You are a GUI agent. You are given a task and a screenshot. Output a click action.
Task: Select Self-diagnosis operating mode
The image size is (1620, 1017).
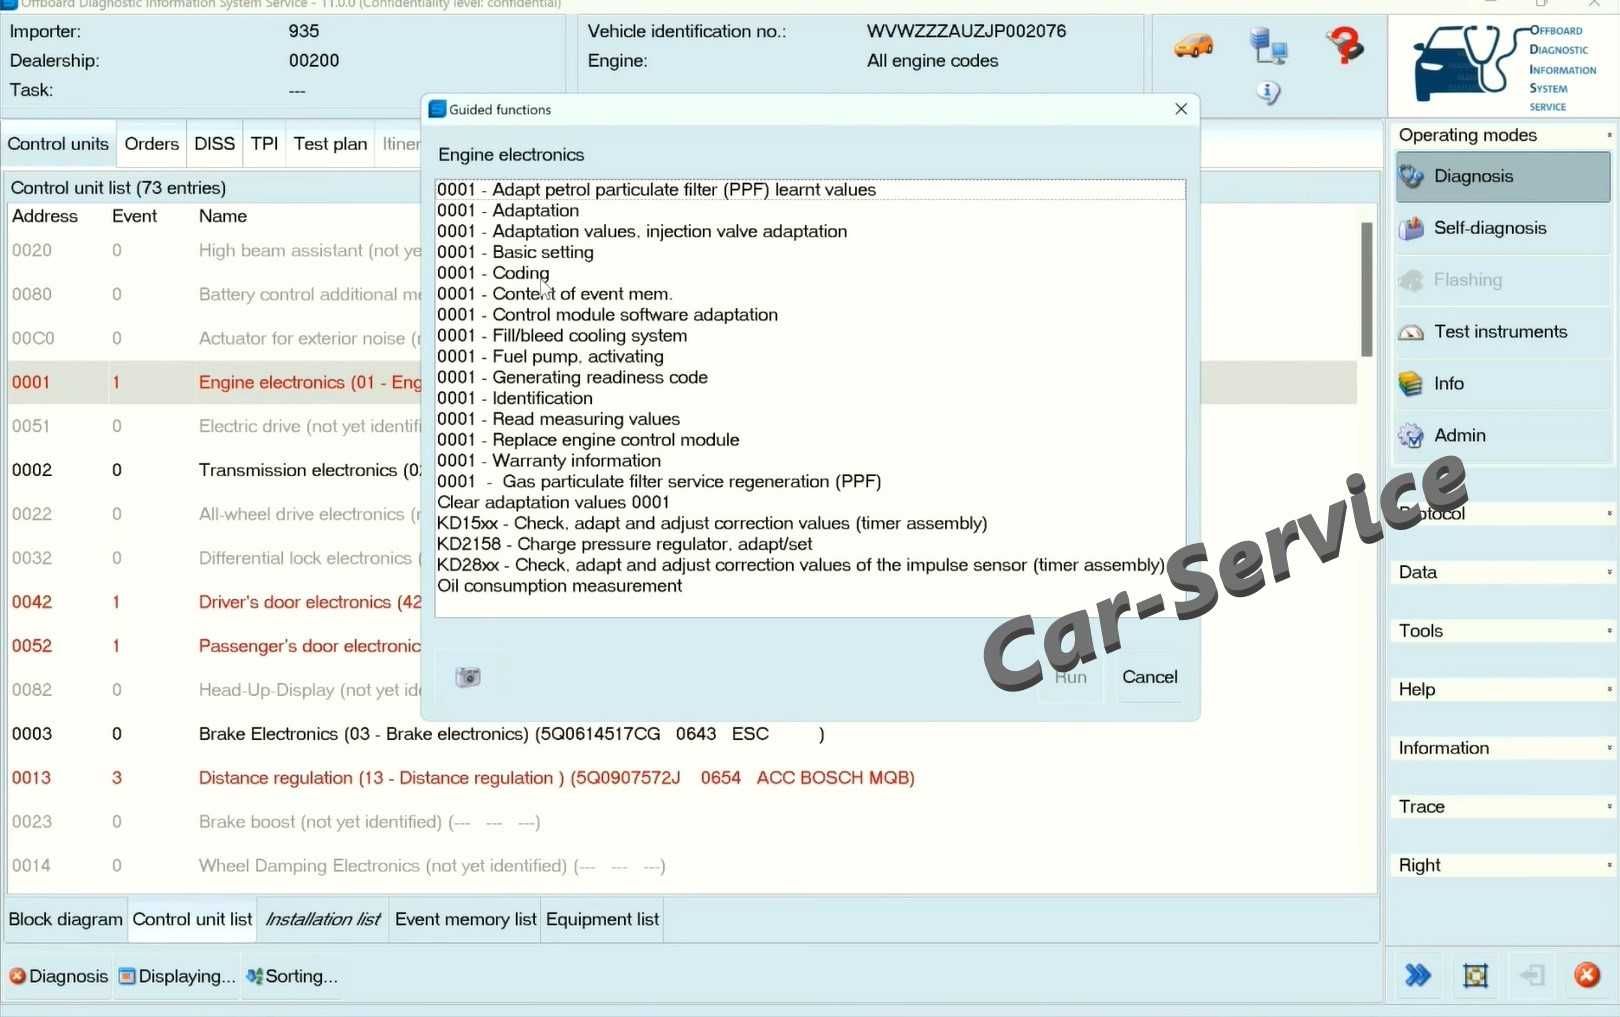[1502, 228]
